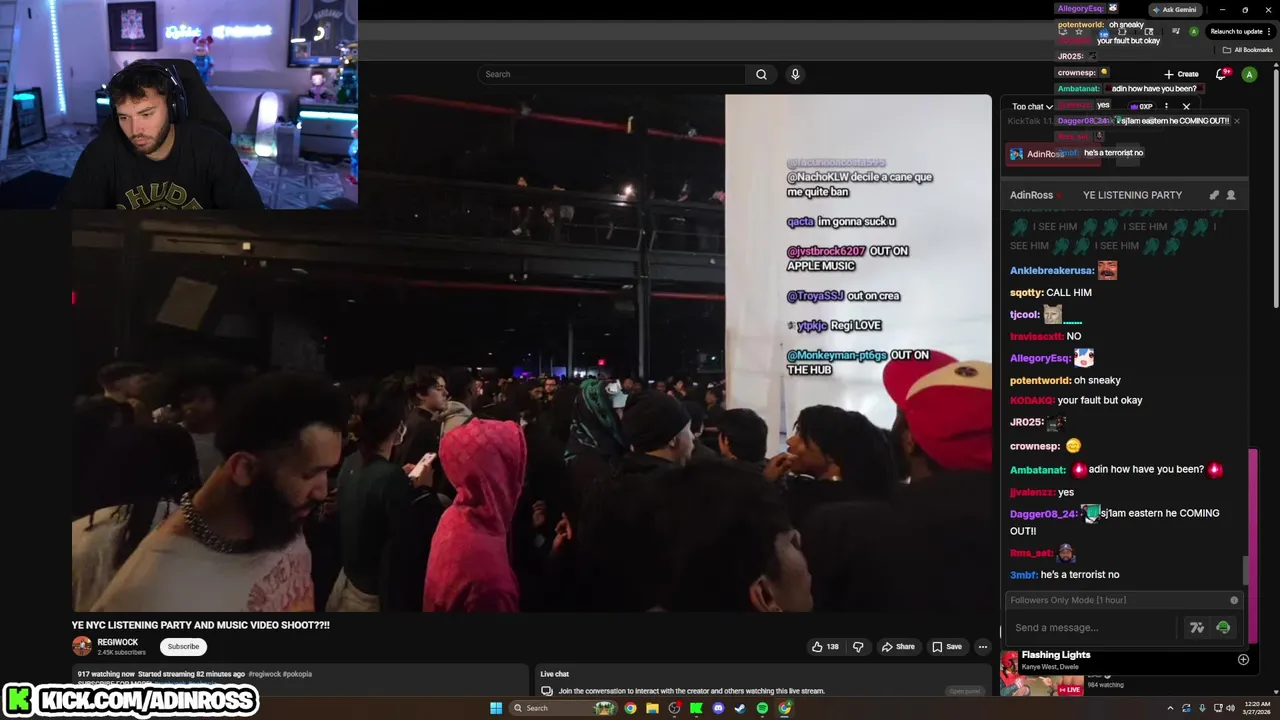Click the Followers Only Mode info icon

(1234, 600)
